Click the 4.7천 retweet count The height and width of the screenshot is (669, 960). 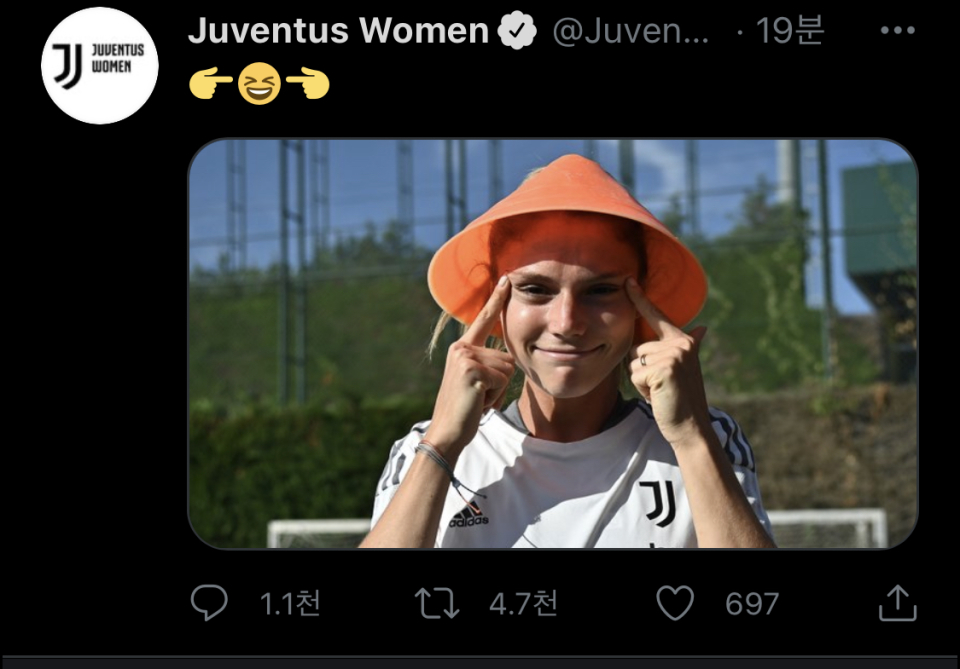[x=523, y=603]
